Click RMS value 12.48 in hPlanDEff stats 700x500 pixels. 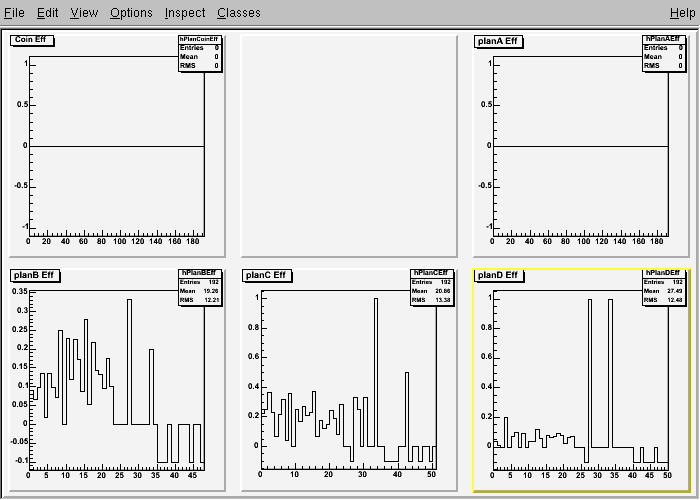(675, 300)
